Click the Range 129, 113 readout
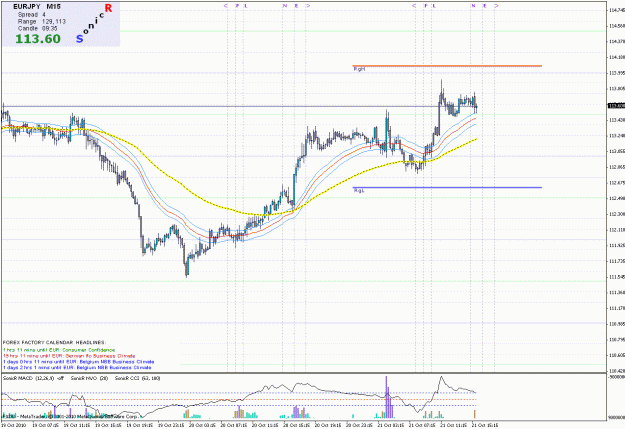 [x=41, y=22]
